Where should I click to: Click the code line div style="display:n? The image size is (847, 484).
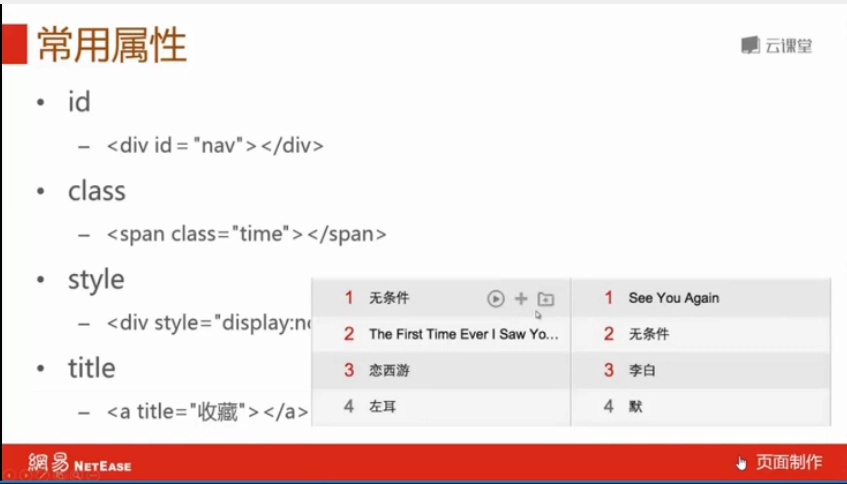[209, 323]
